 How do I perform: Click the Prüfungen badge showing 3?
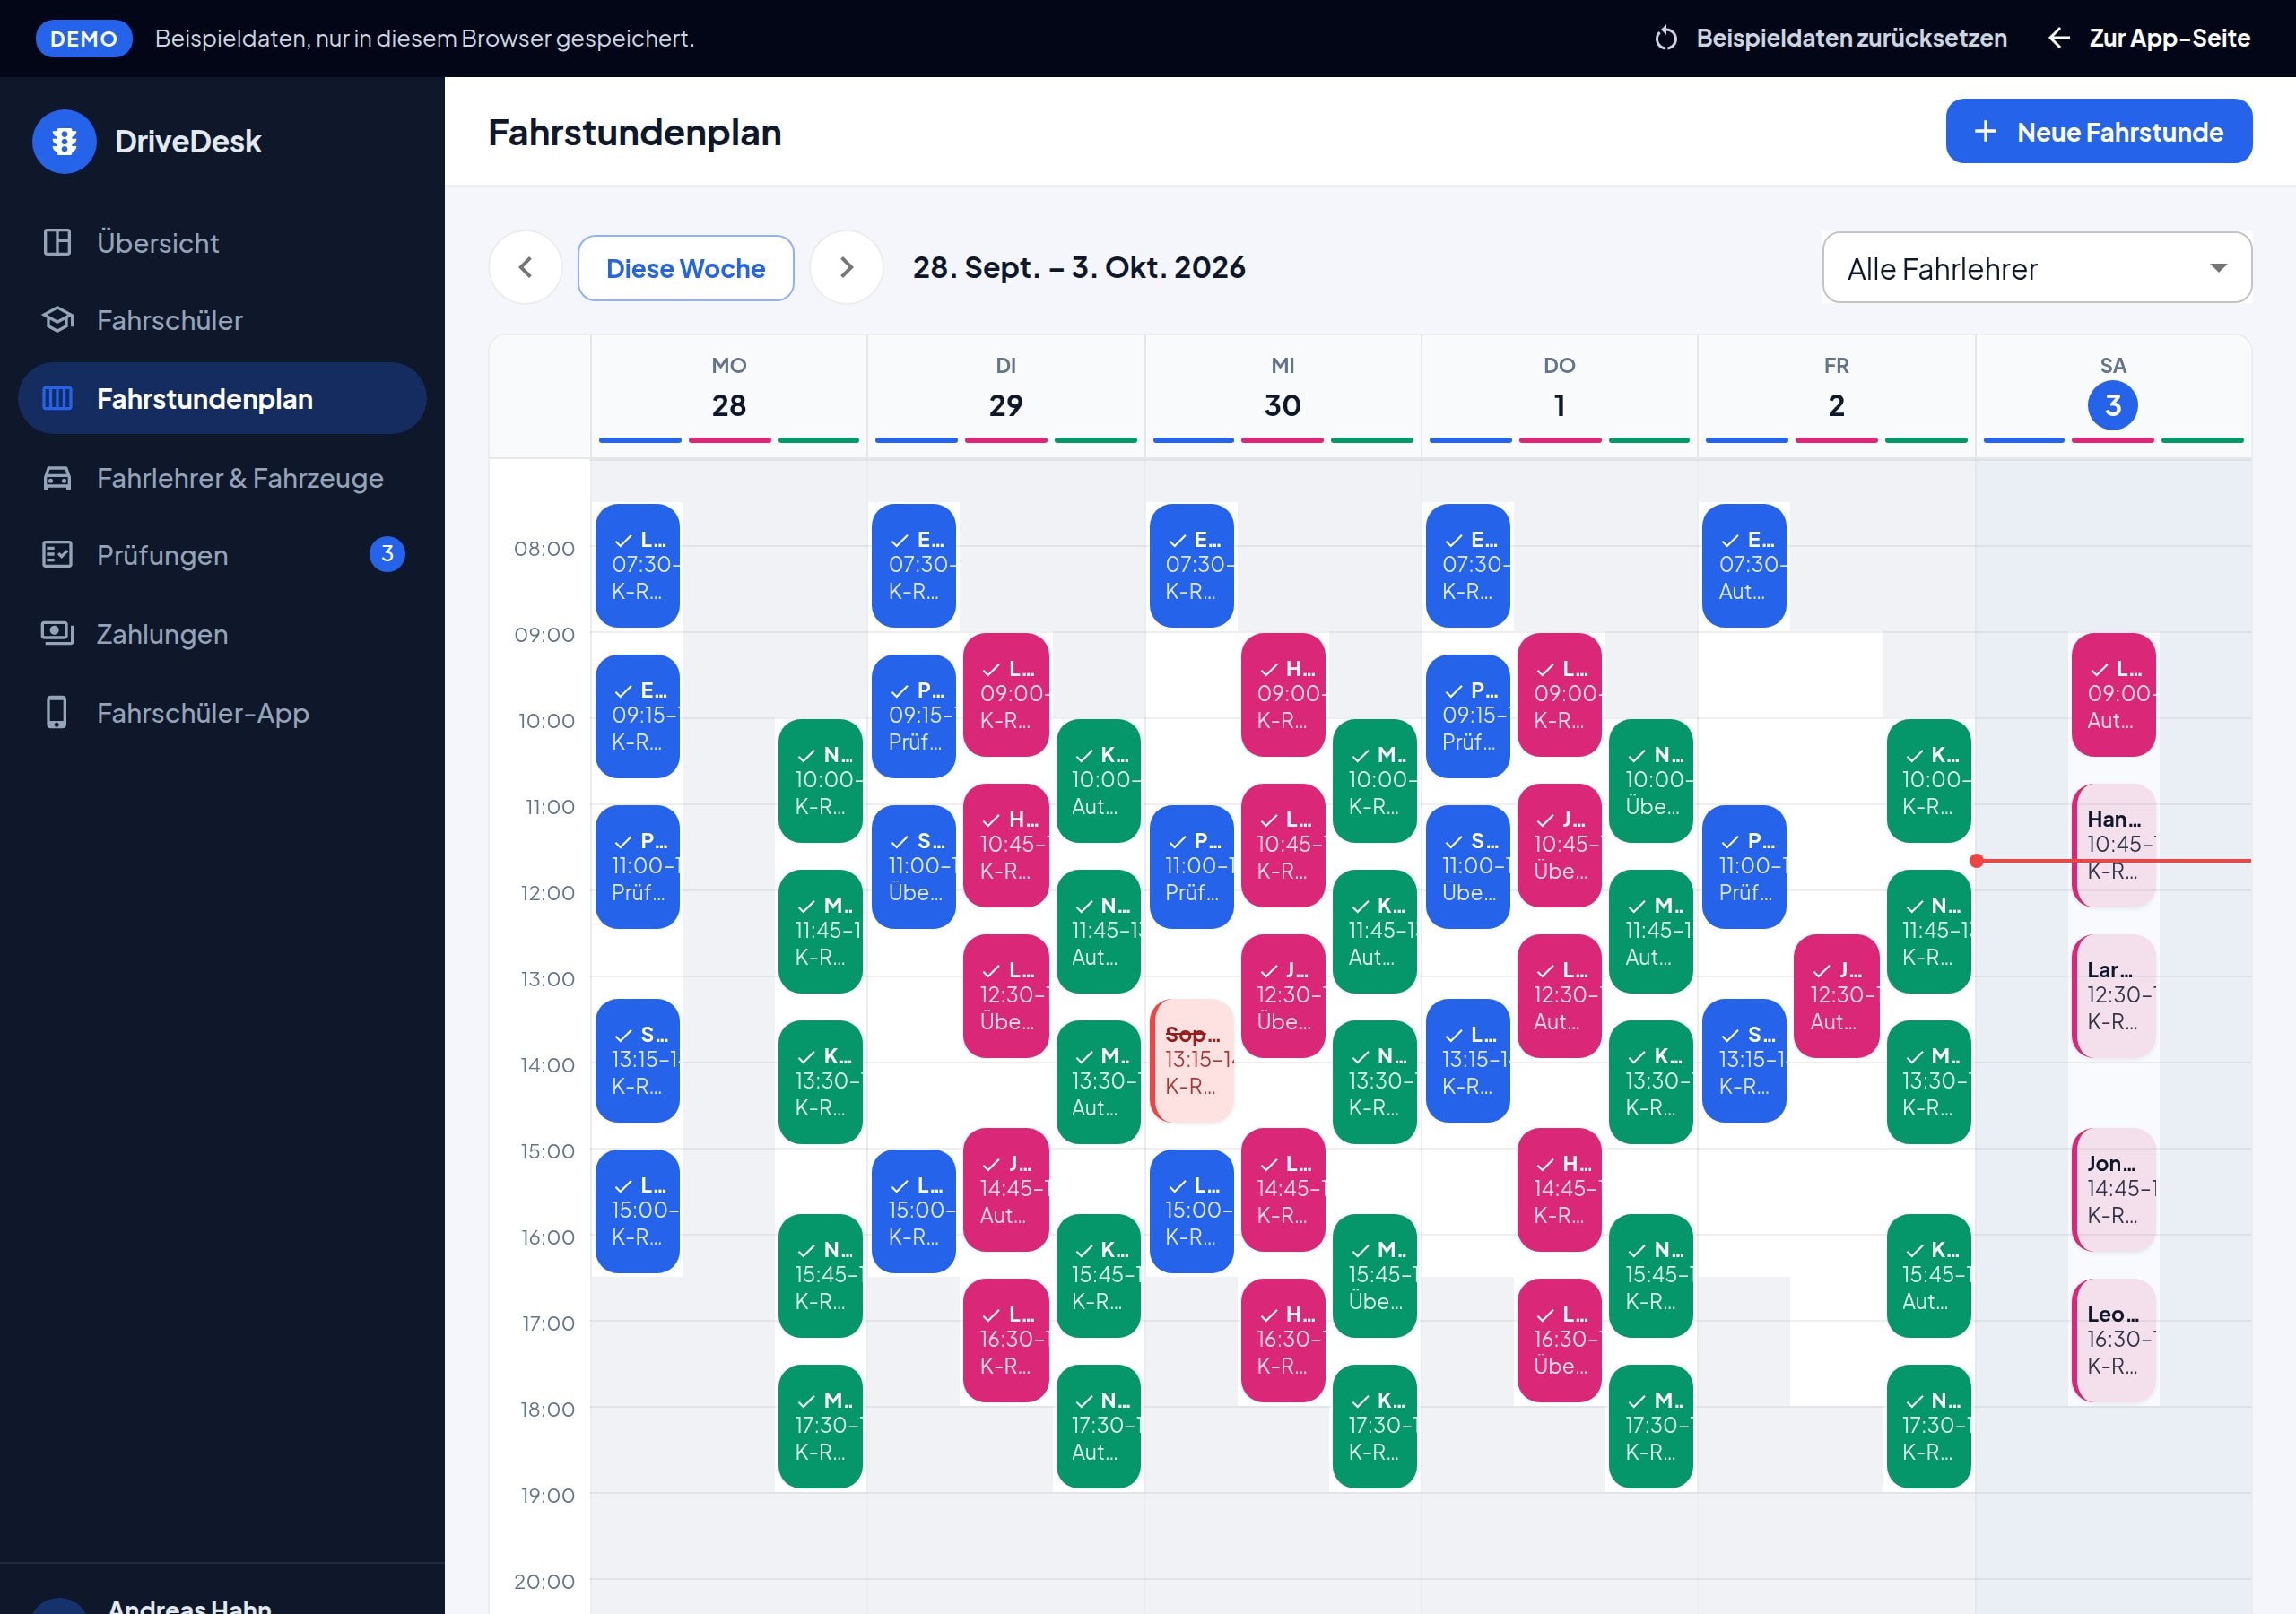coord(387,554)
